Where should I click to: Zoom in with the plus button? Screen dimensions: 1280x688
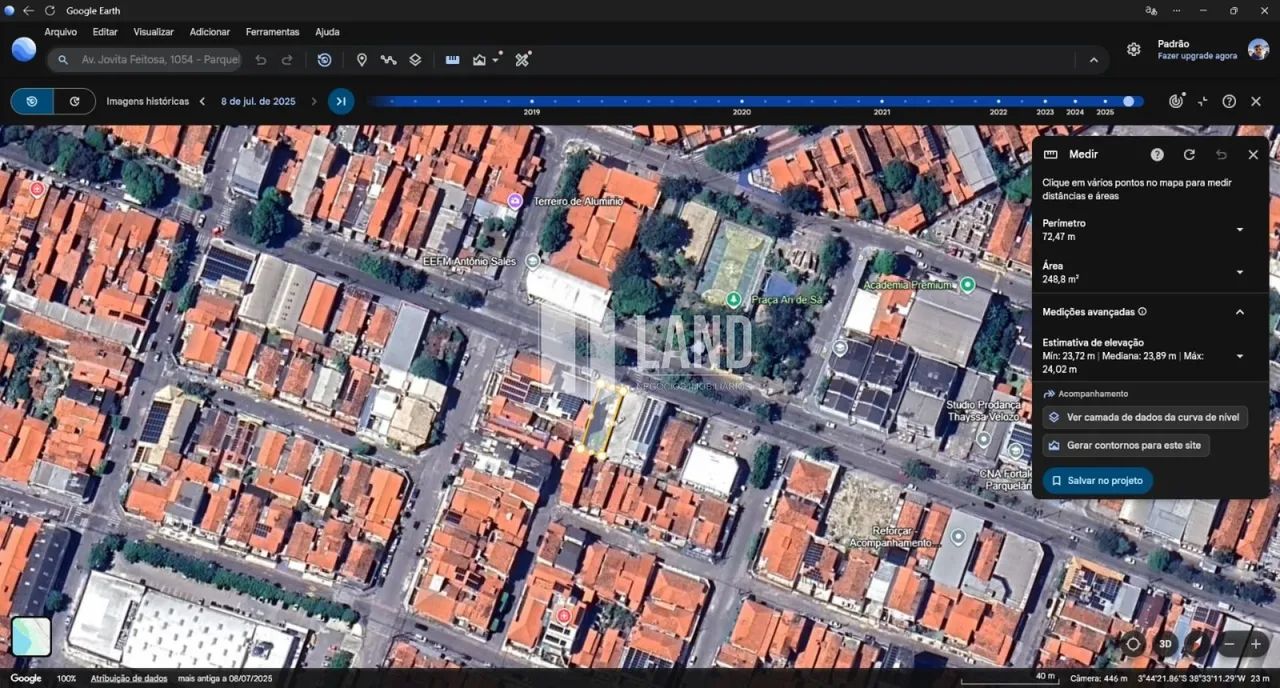(1256, 644)
